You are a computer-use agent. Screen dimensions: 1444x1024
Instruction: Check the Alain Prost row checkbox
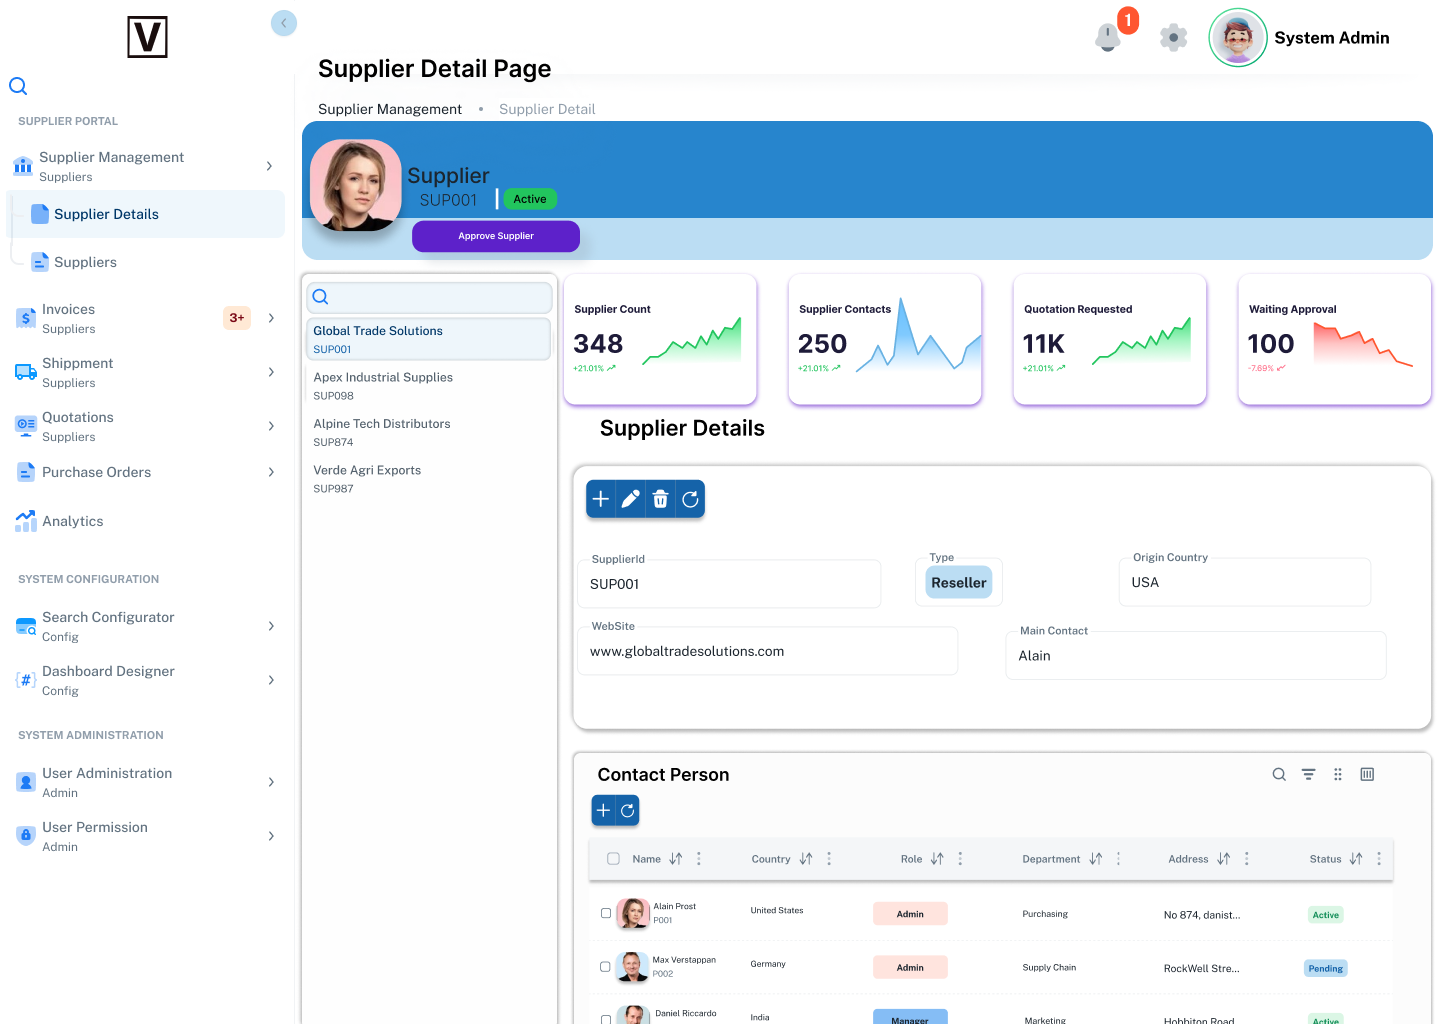pyautogui.click(x=606, y=913)
